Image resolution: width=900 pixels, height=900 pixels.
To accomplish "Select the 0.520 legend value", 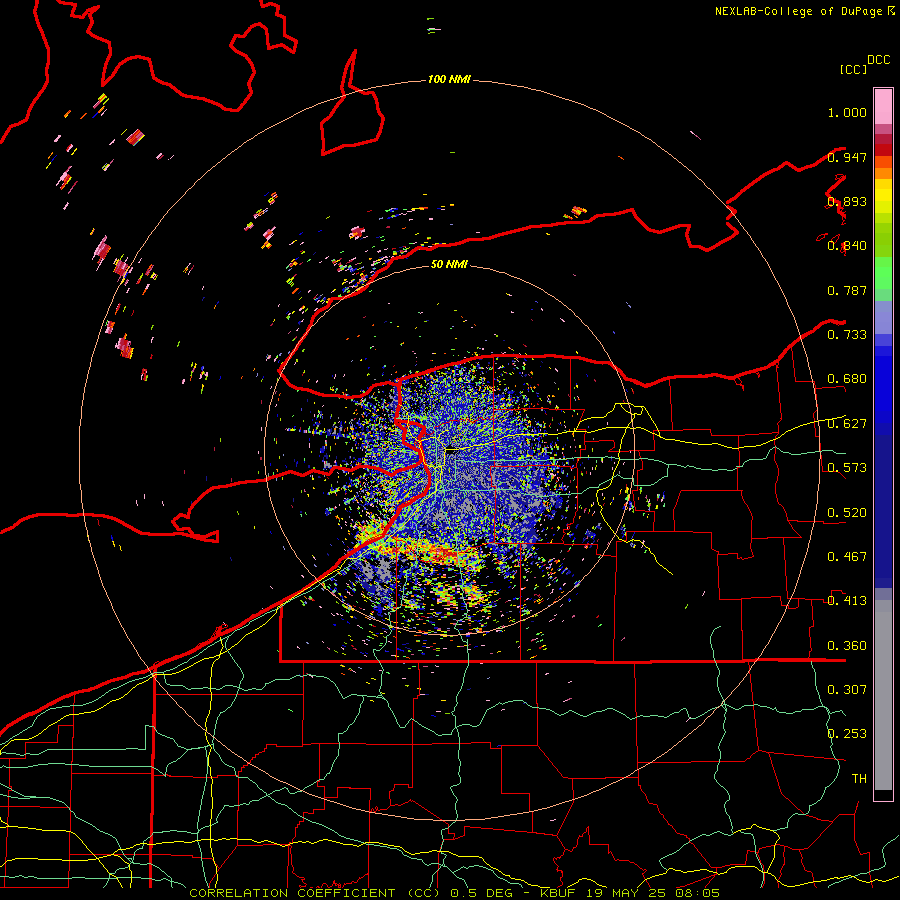I will (847, 512).
